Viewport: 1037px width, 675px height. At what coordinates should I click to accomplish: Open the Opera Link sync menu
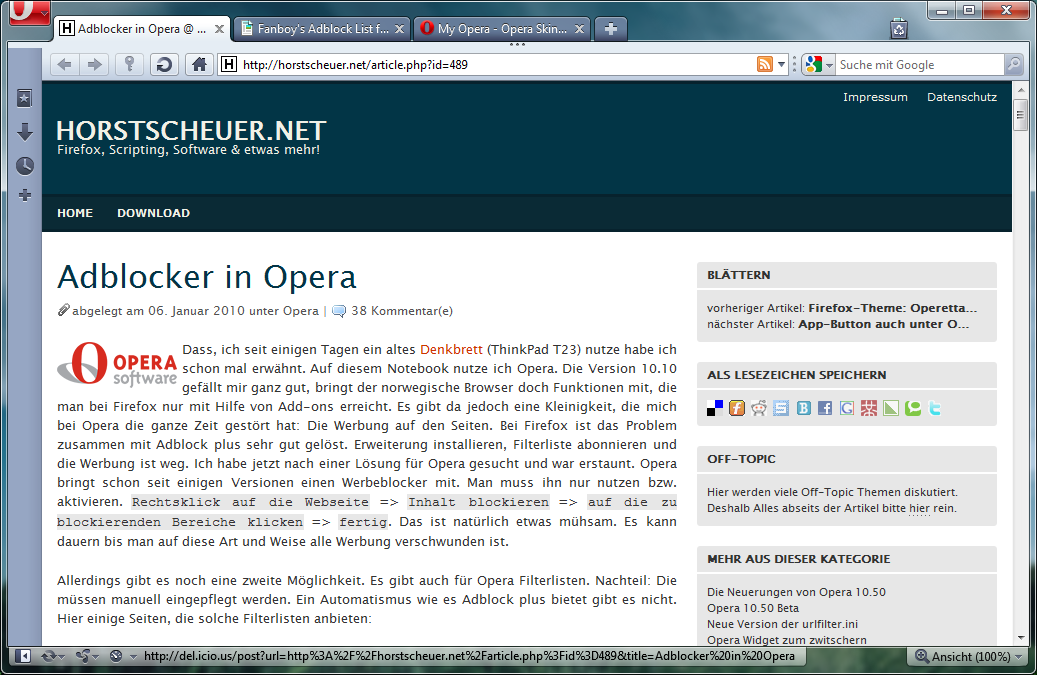[52, 656]
